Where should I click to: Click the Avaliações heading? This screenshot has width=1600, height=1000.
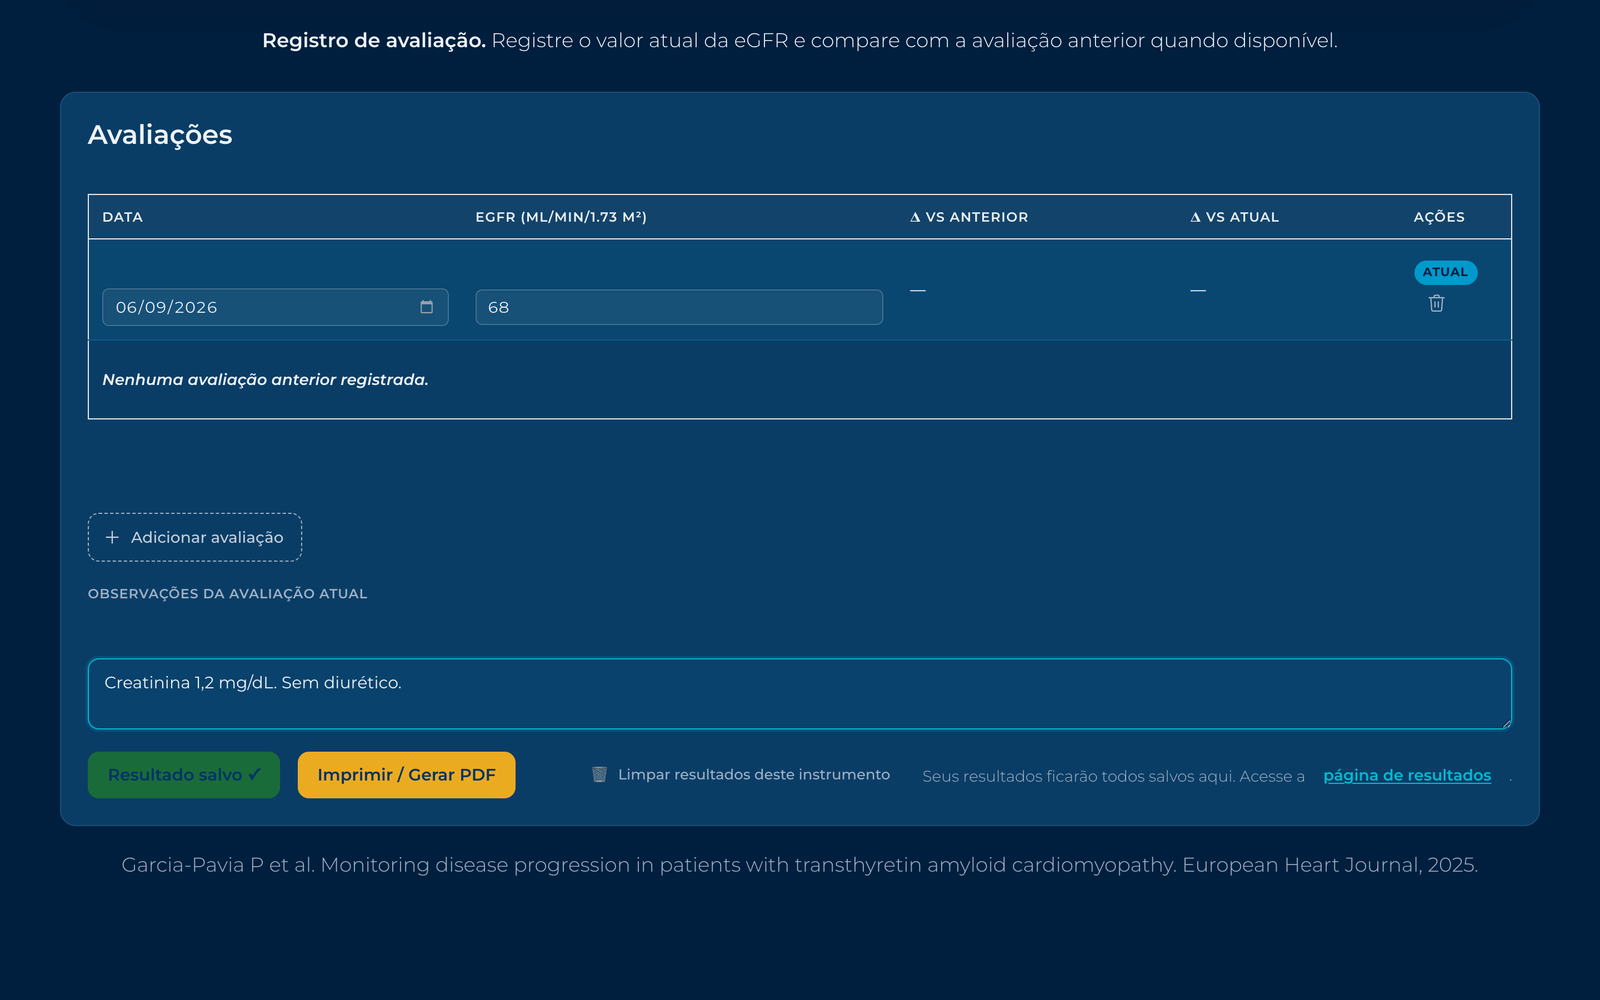[160, 135]
